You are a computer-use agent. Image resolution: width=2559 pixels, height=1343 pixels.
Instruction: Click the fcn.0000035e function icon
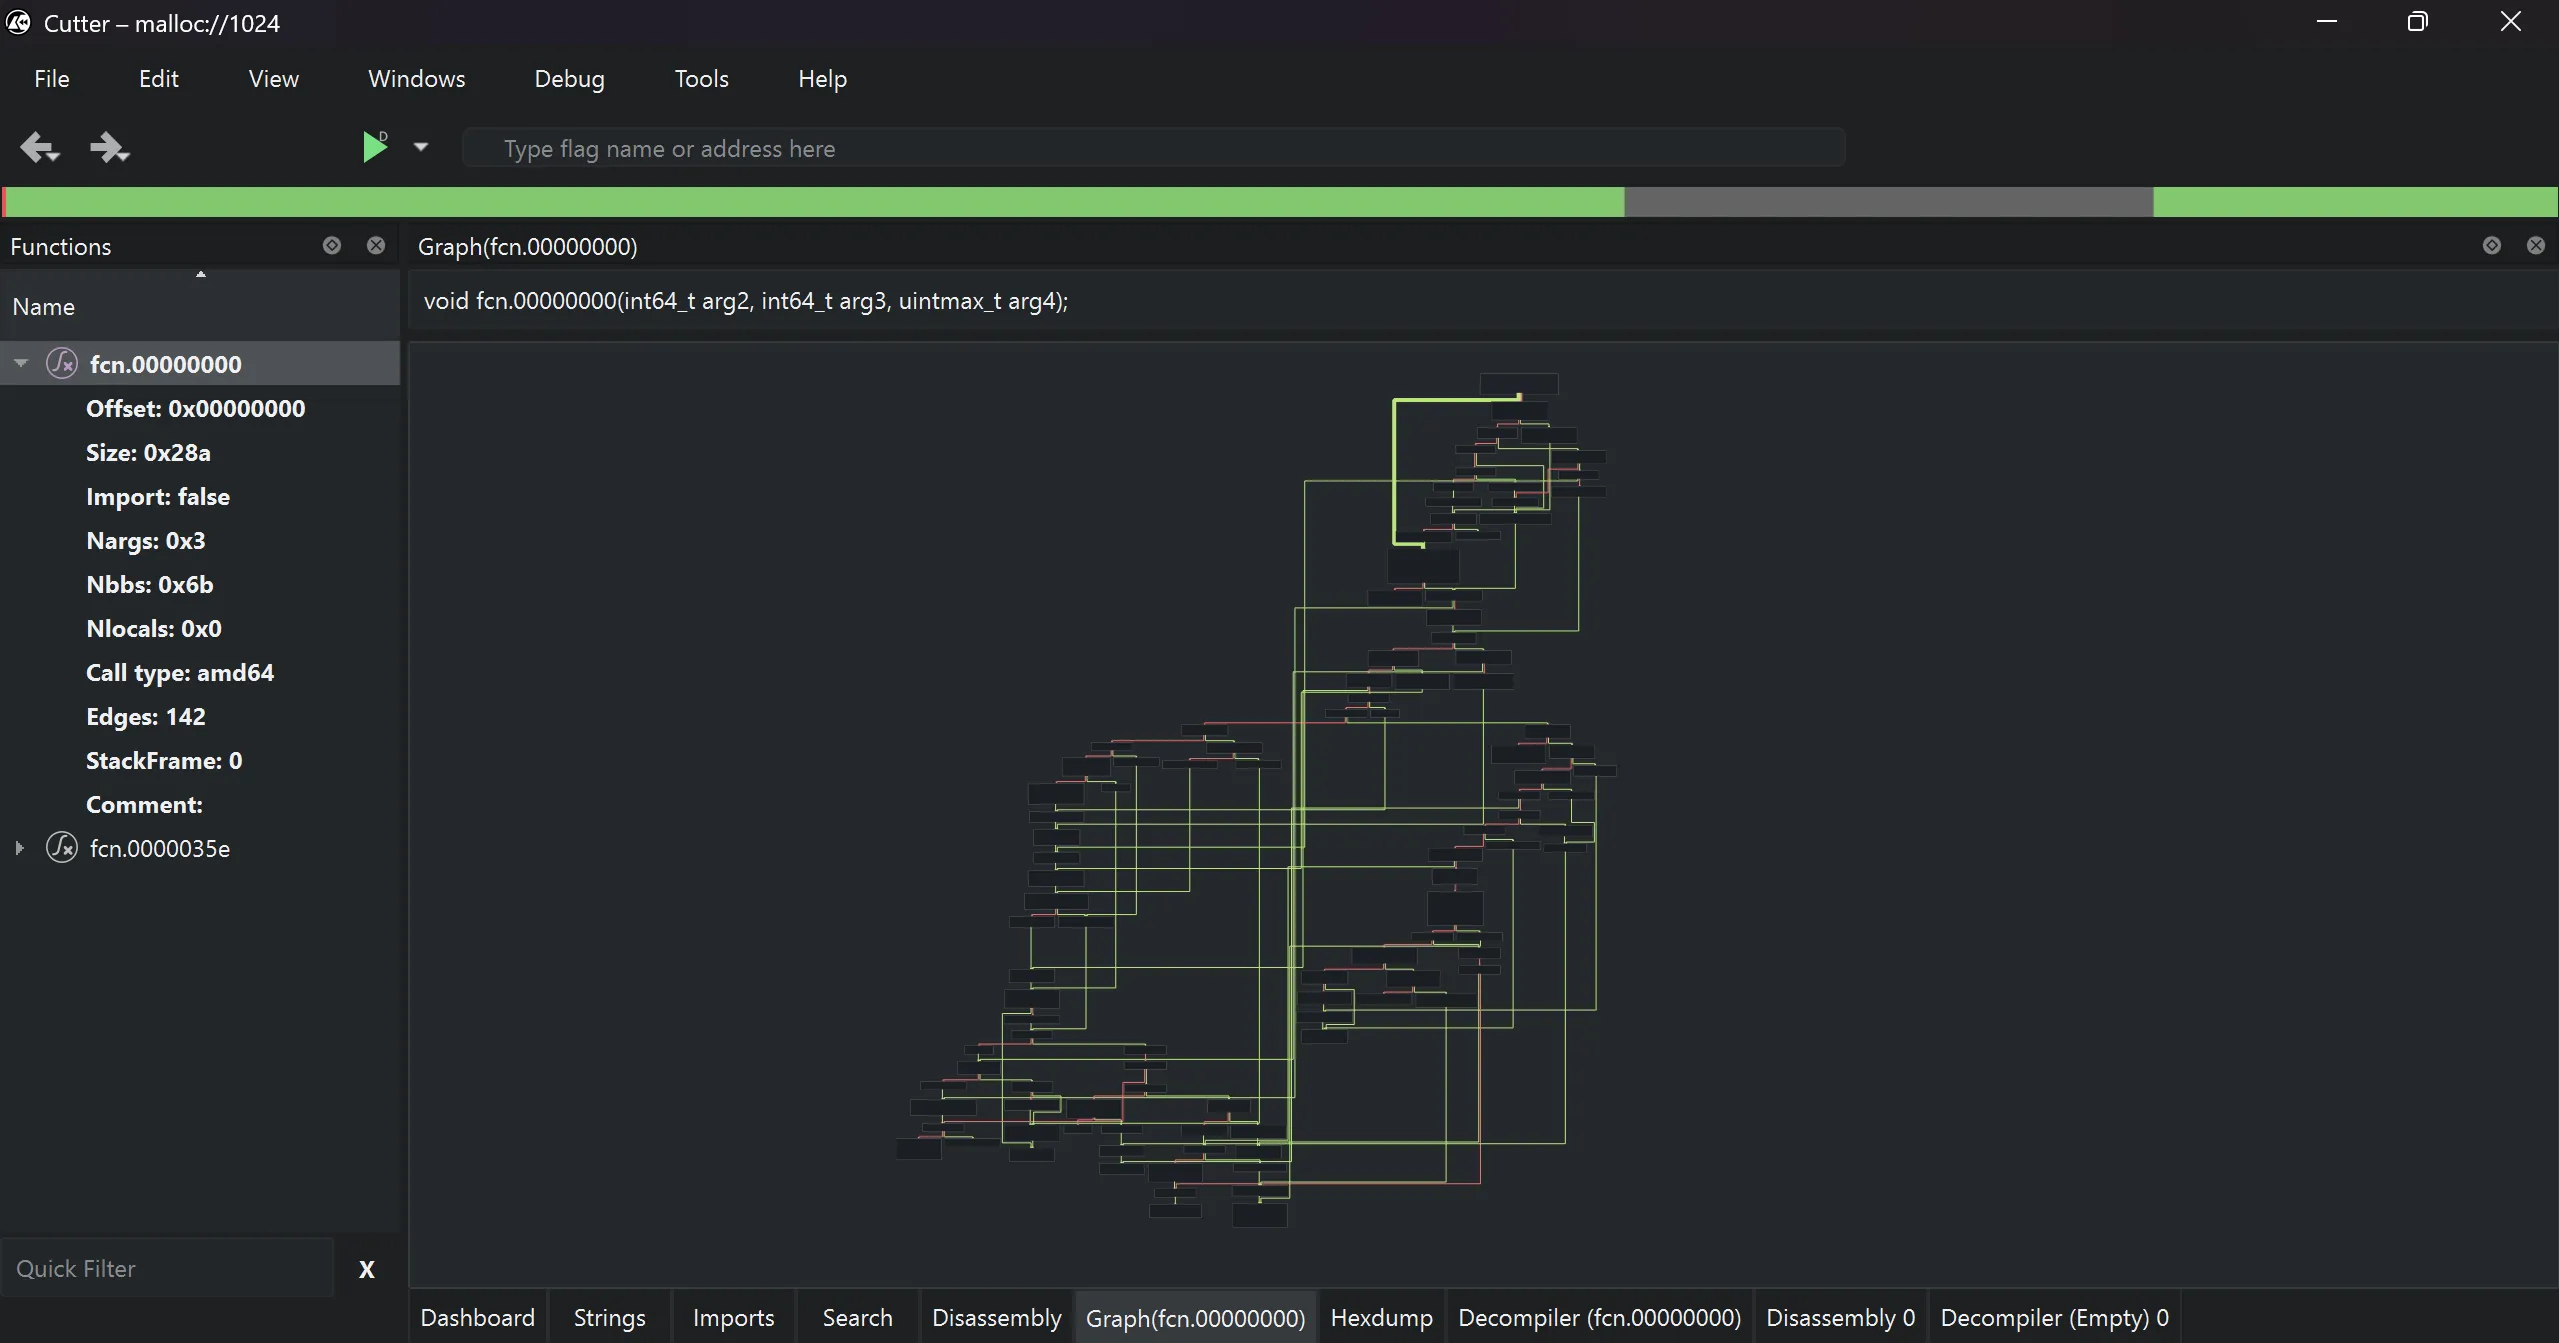click(62, 848)
